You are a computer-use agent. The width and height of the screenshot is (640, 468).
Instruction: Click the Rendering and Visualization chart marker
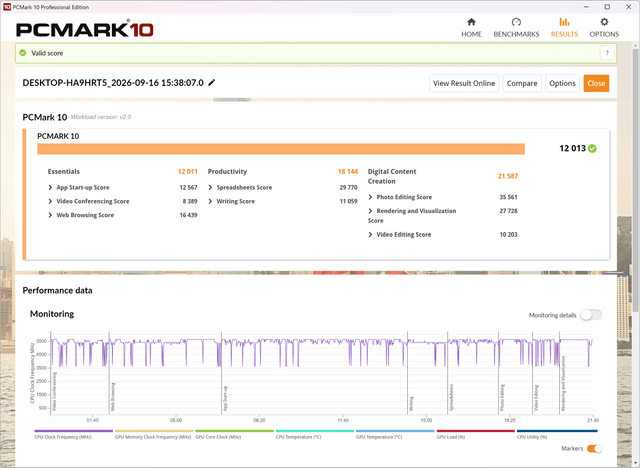point(563,384)
